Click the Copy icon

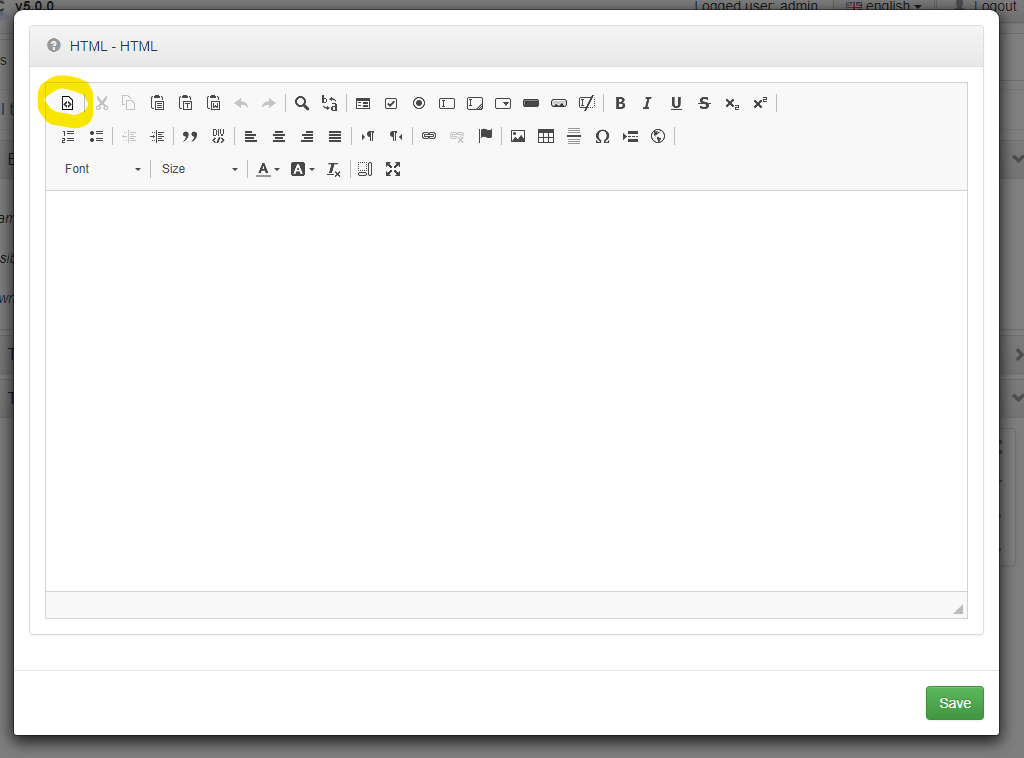(129, 103)
